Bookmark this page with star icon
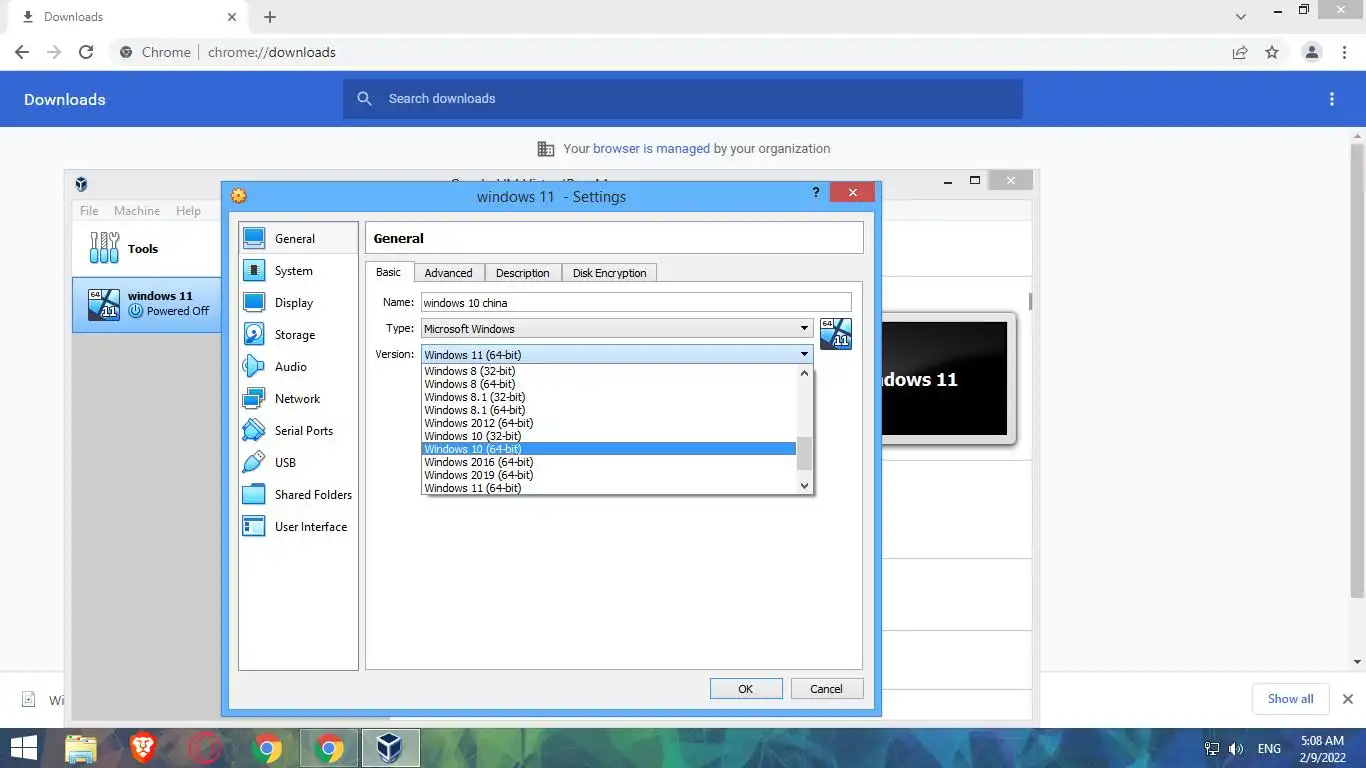Screen dimensions: 1366x768 [1272, 52]
